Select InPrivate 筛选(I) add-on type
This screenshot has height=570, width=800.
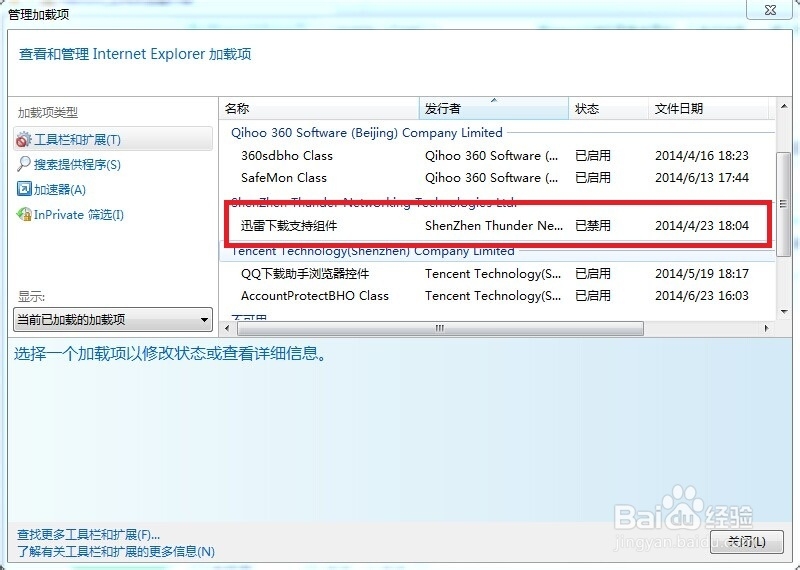79,214
